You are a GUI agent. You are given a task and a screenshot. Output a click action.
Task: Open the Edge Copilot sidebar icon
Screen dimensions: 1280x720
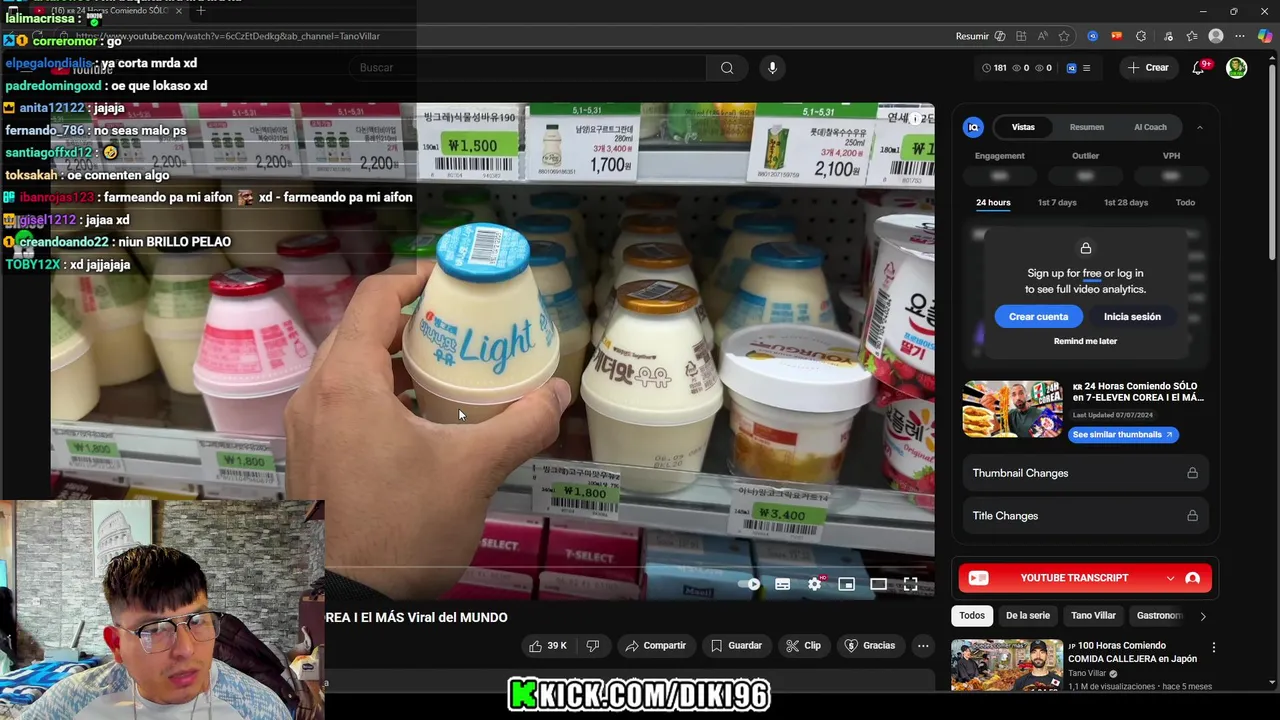(x=1265, y=36)
